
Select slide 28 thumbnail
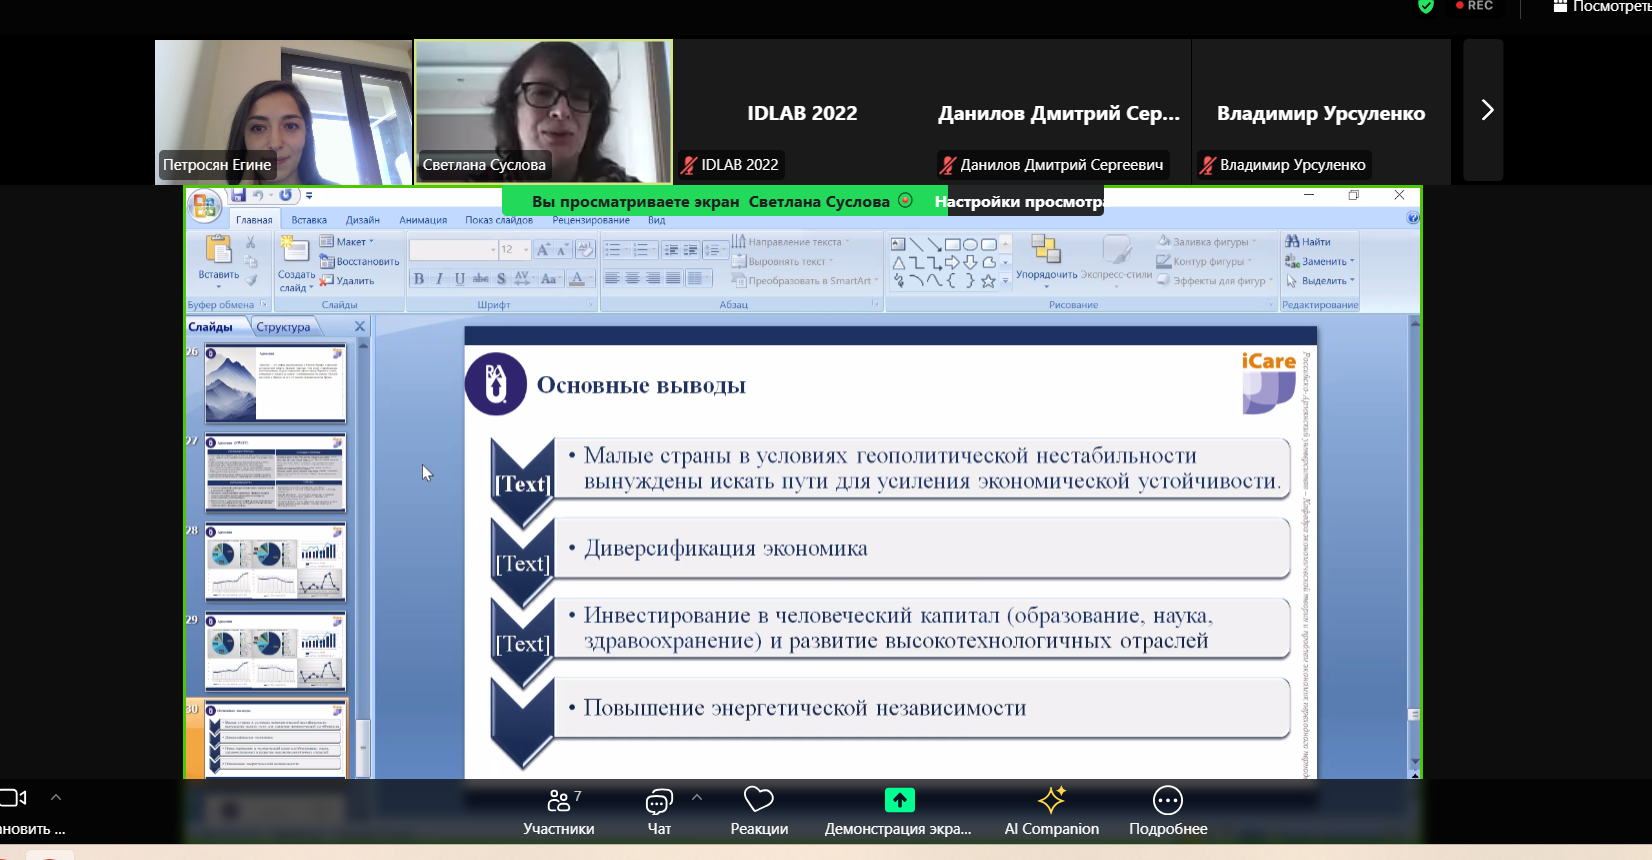[x=275, y=561]
